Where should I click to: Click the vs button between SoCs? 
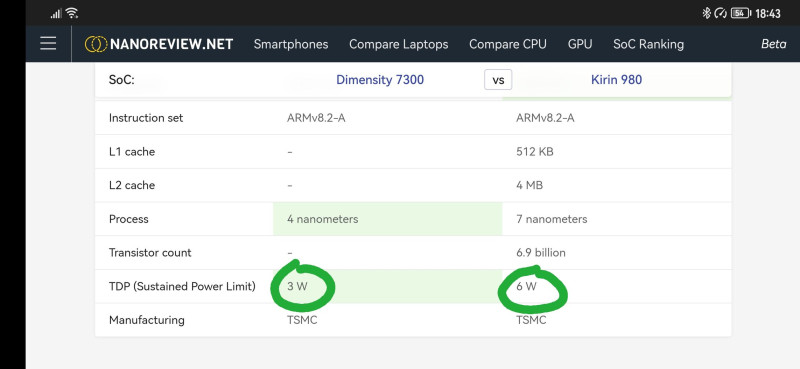point(498,80)
